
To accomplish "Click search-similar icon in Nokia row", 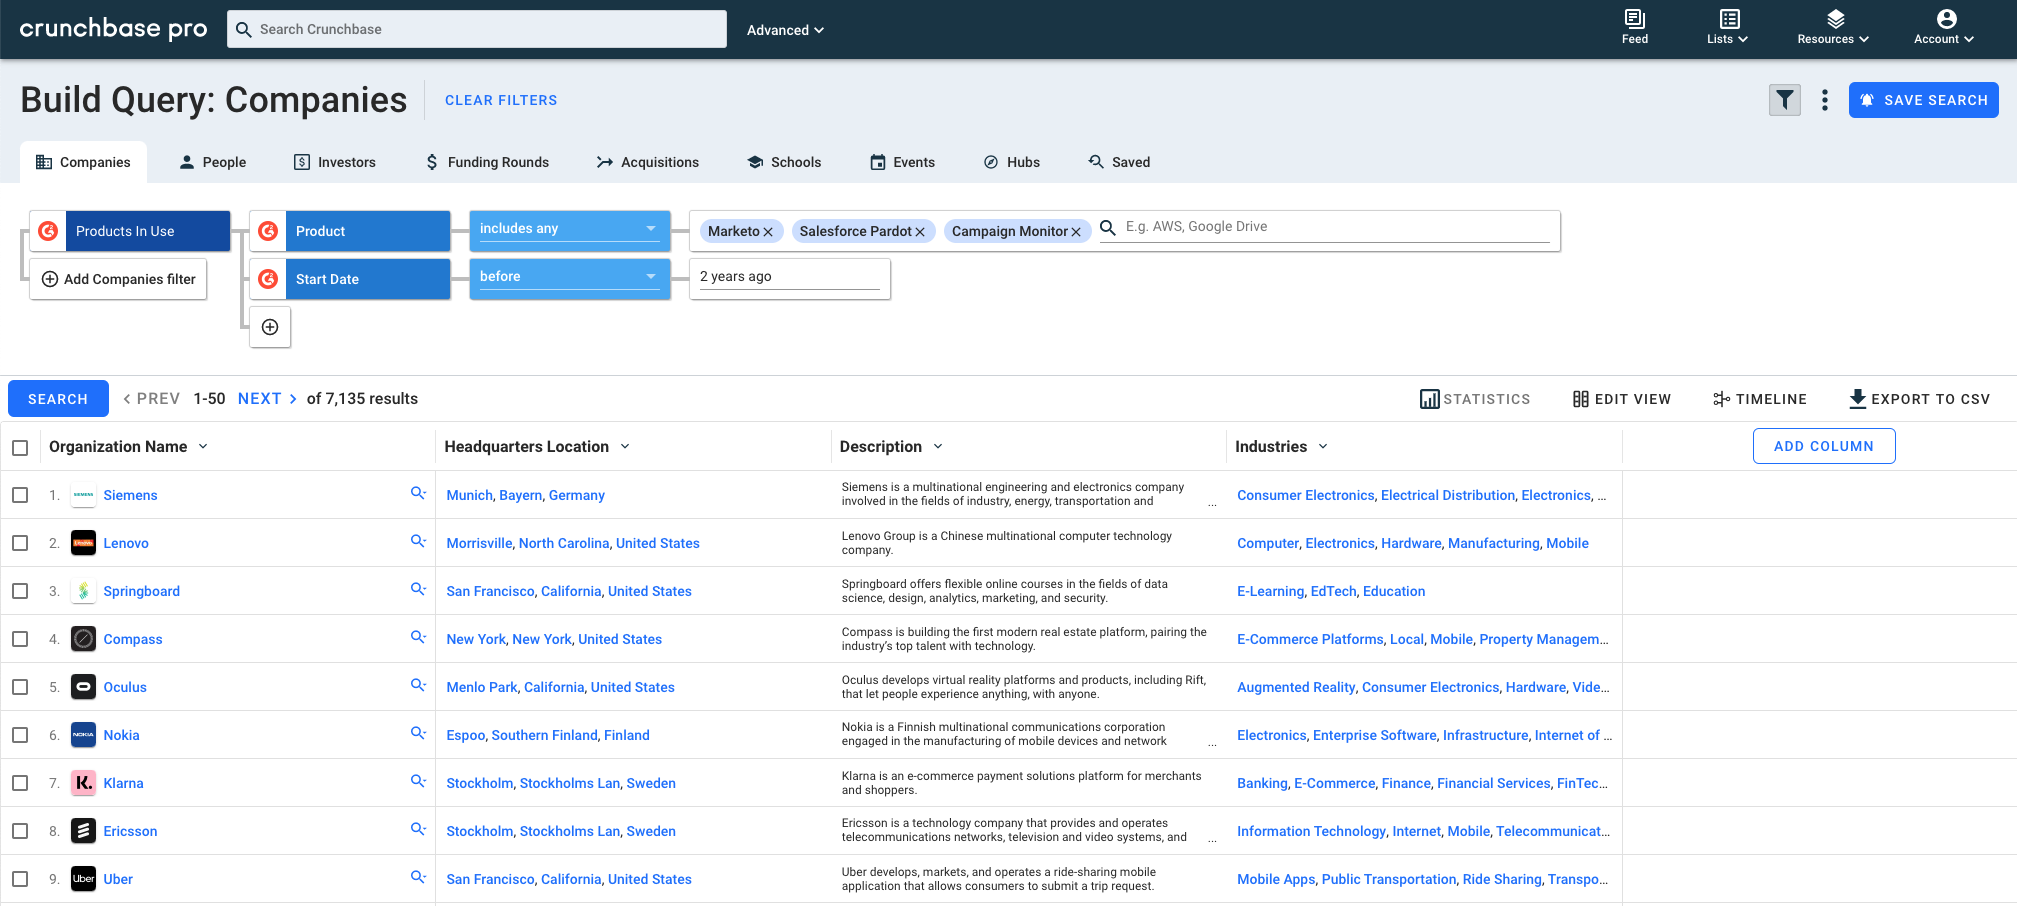I will (418, 733).
